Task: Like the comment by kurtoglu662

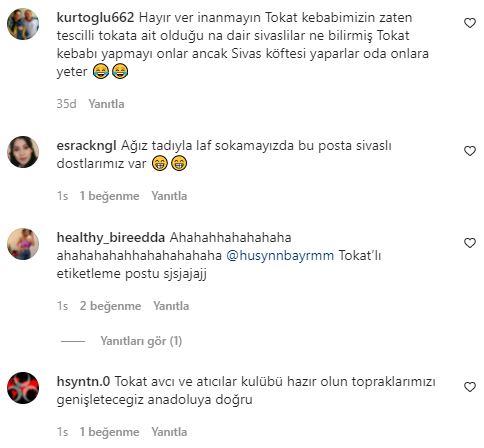Action: point(470,23)
